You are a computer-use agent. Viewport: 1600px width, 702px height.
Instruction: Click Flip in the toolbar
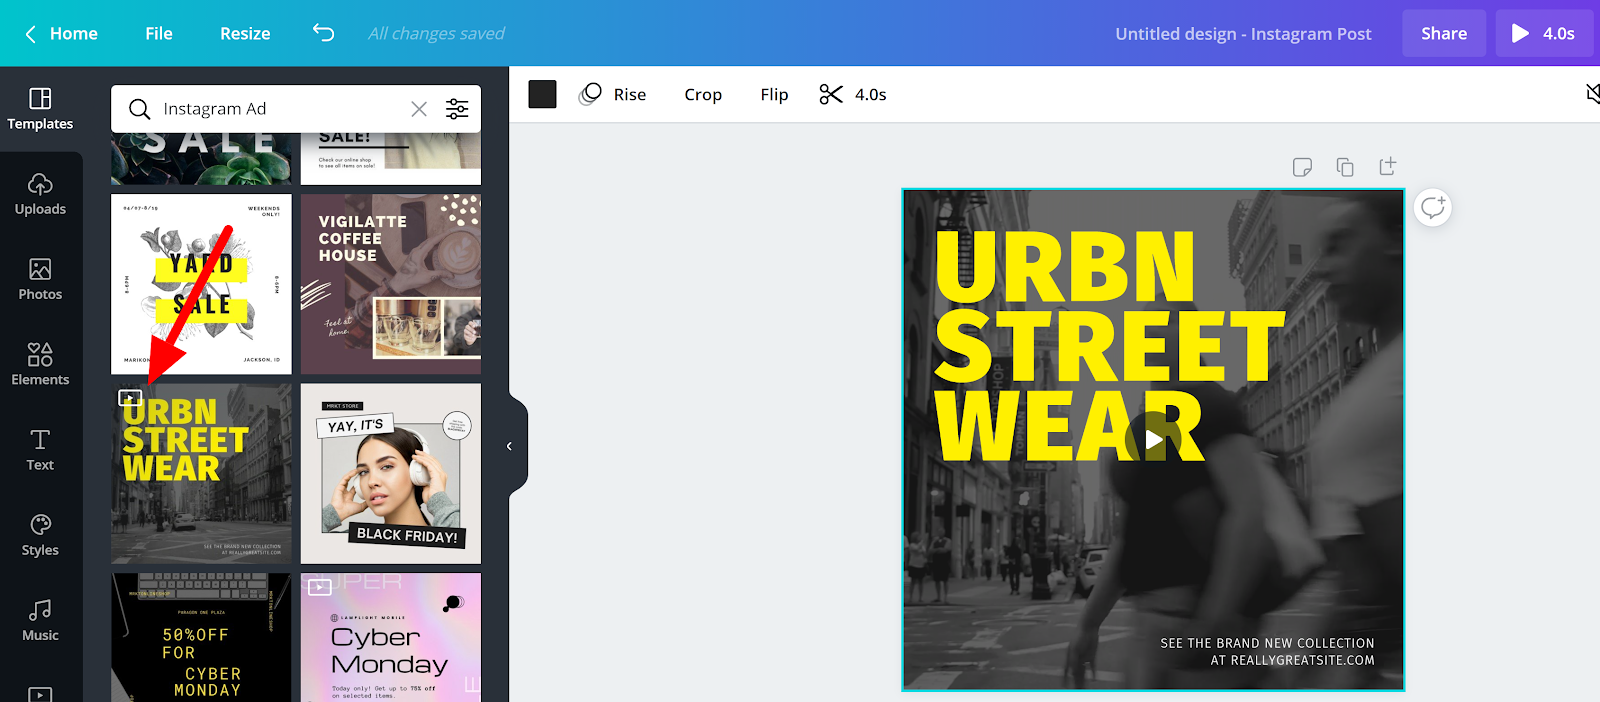tap(774, 94)
